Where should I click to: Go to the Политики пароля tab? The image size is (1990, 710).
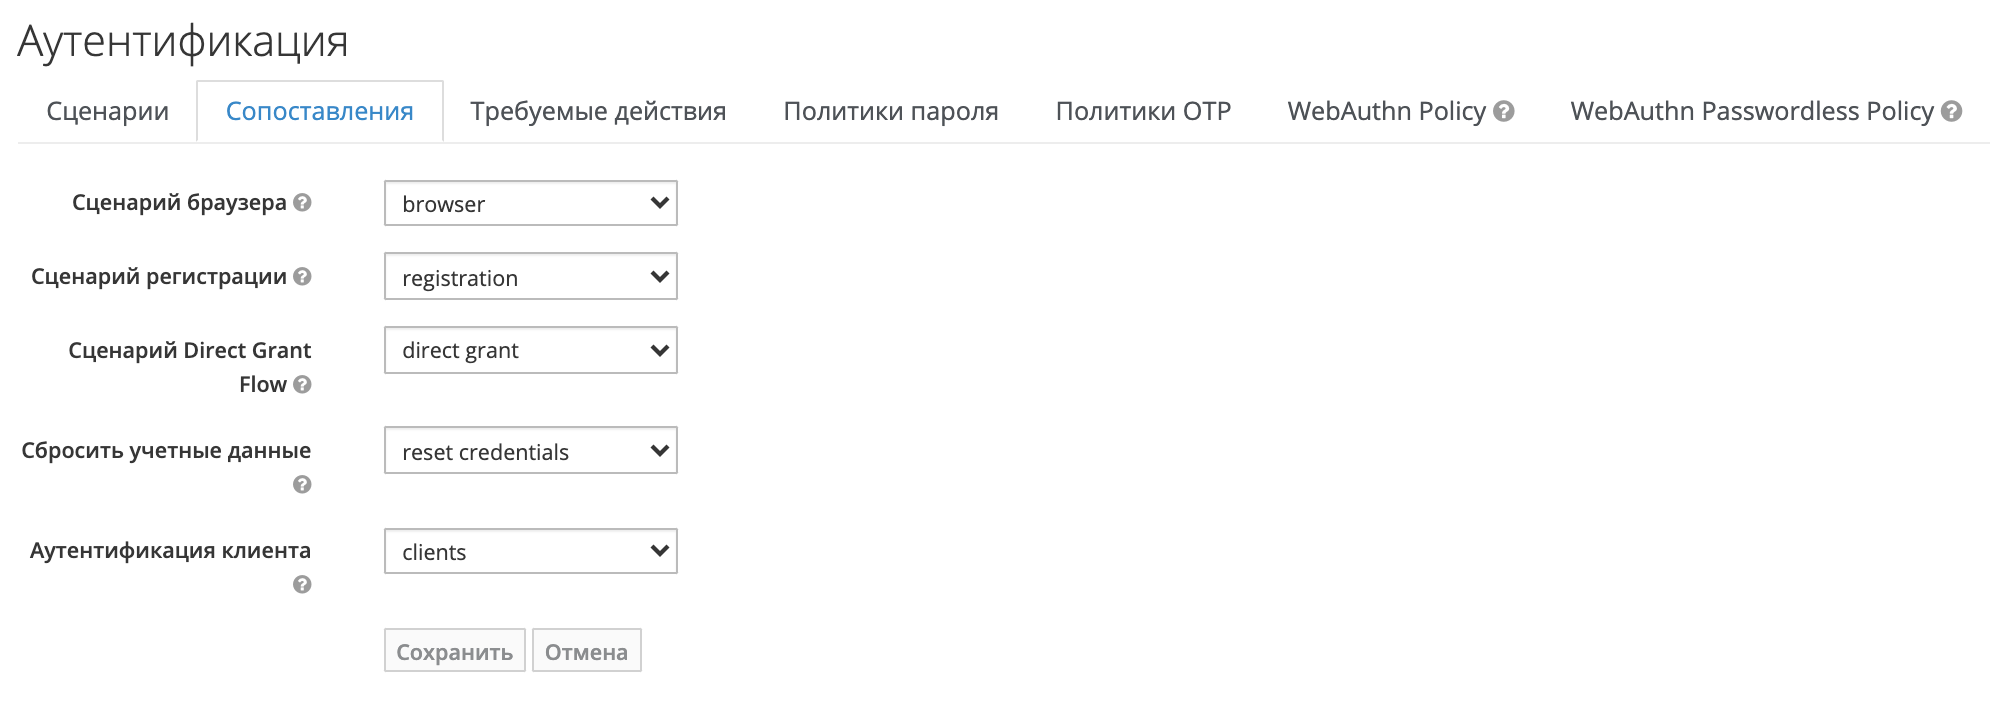click(890, 112)
